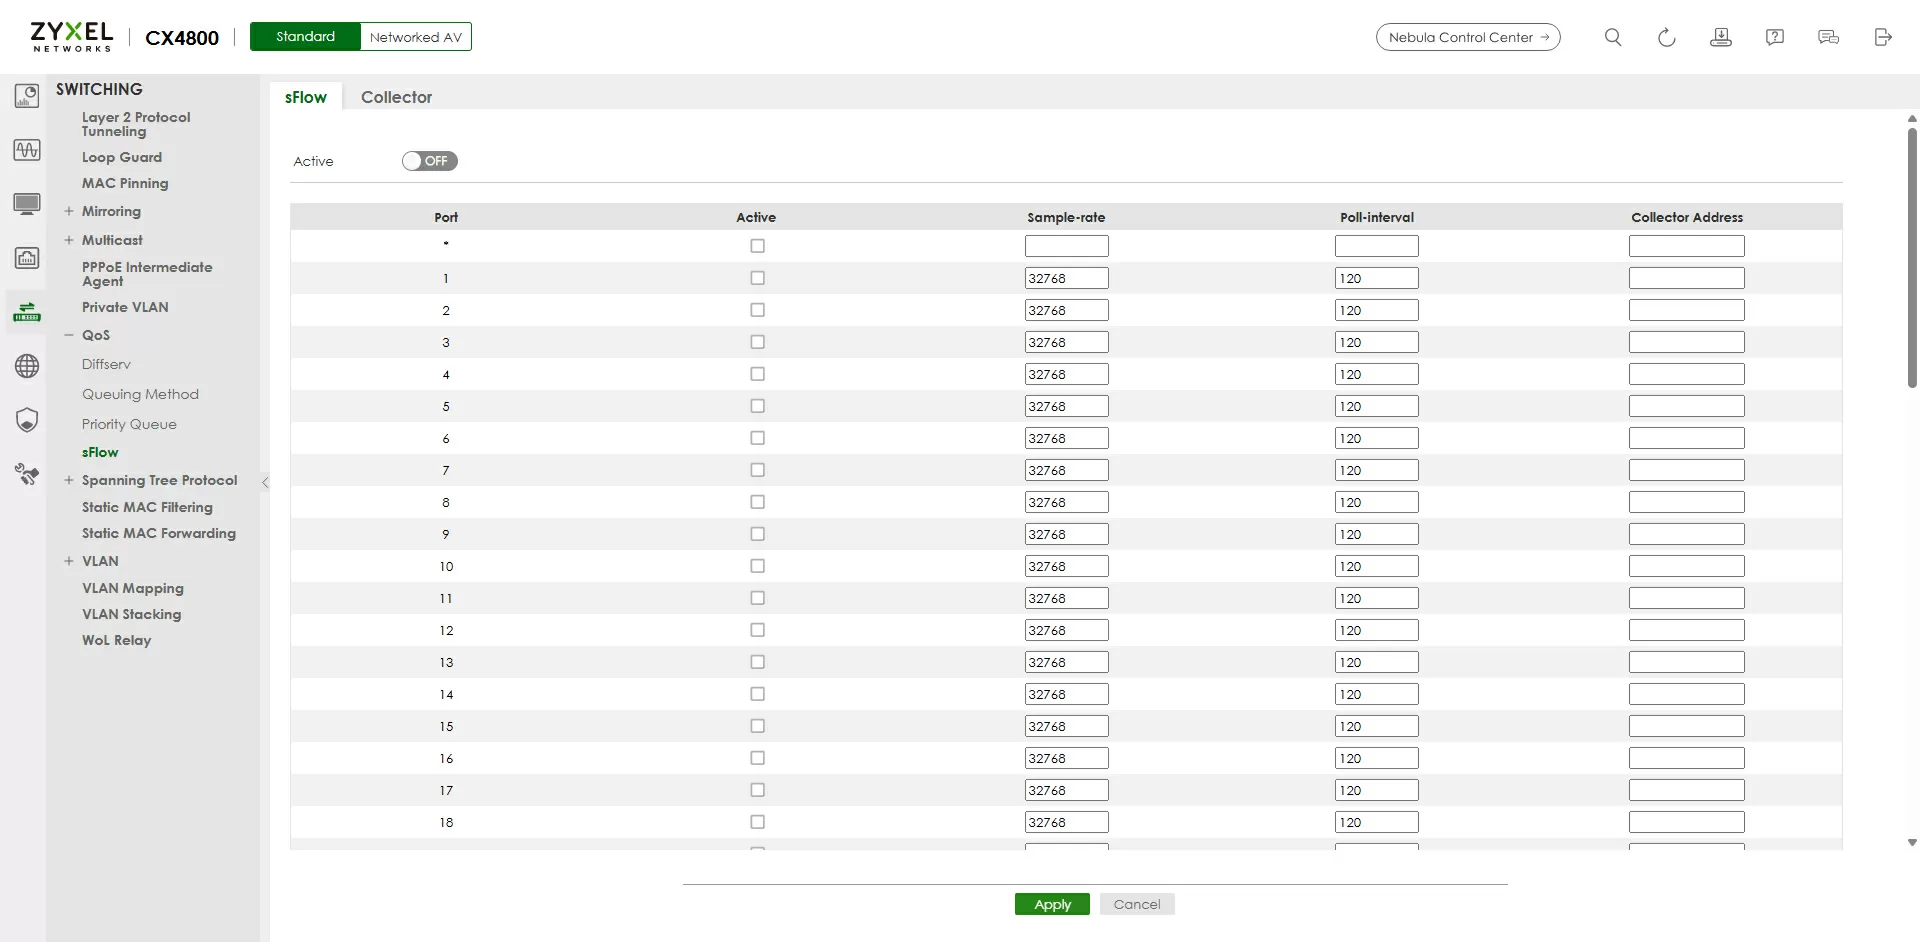This screenshot has height=942, width=1920.
Task: Click the Sample-rate field for port 5
Action: (x=1066, y=406)
